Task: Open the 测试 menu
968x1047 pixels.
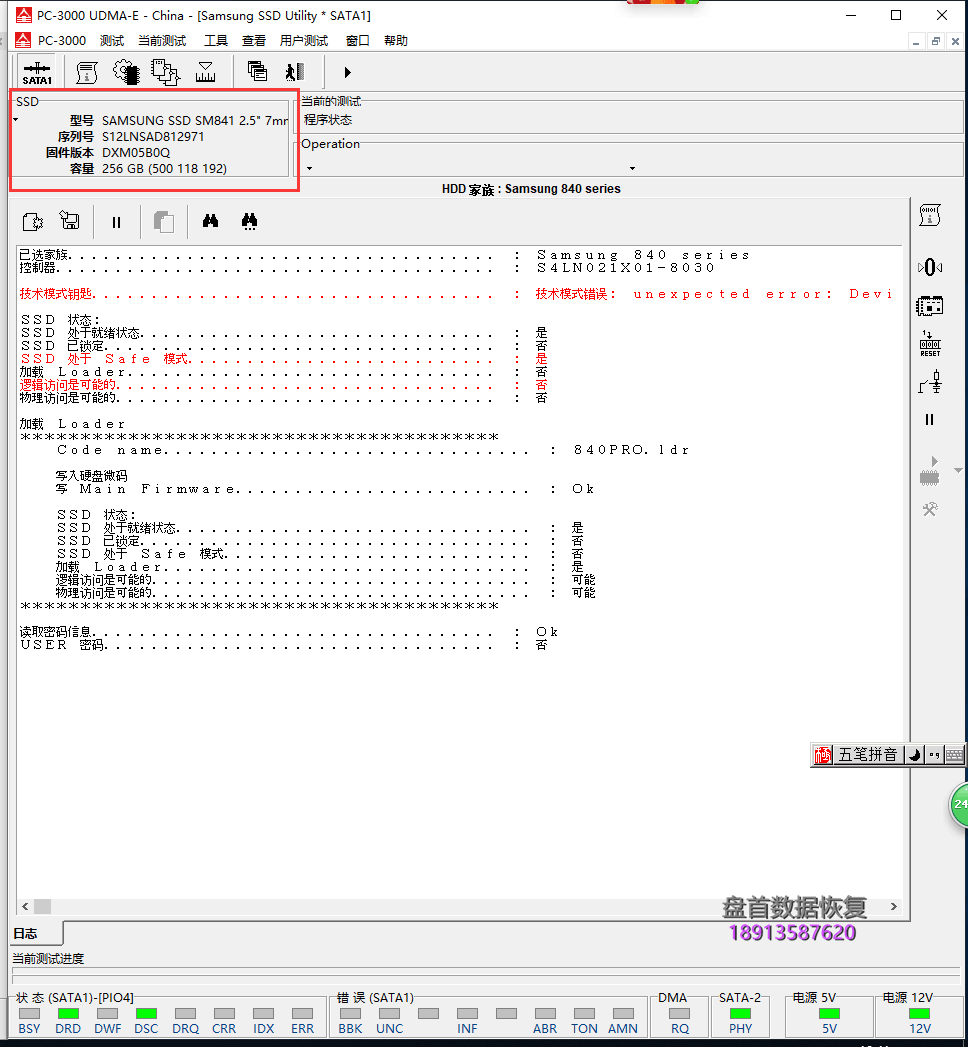Action: (x=112, y=41)
